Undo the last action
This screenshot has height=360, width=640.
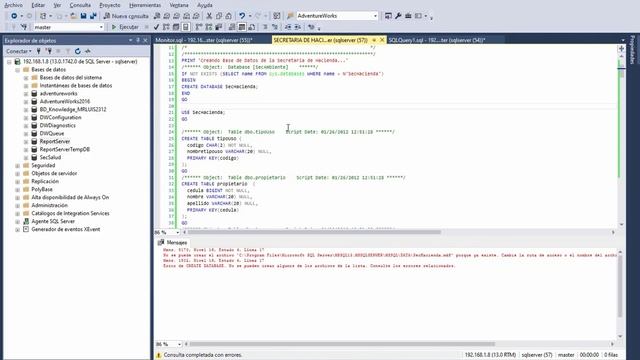click(242, 16)
